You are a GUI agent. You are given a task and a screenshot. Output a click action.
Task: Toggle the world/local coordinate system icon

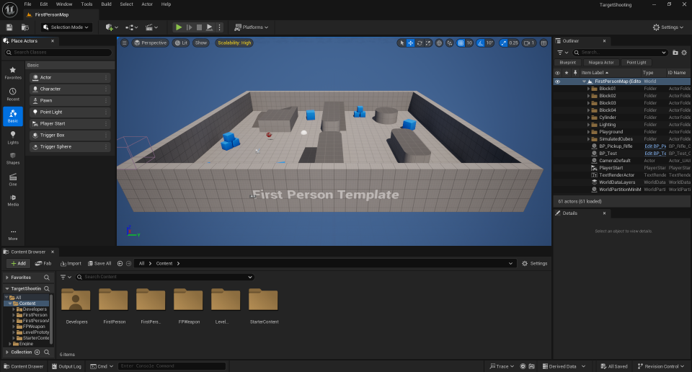pyautogui.click(x=439, y=43)
